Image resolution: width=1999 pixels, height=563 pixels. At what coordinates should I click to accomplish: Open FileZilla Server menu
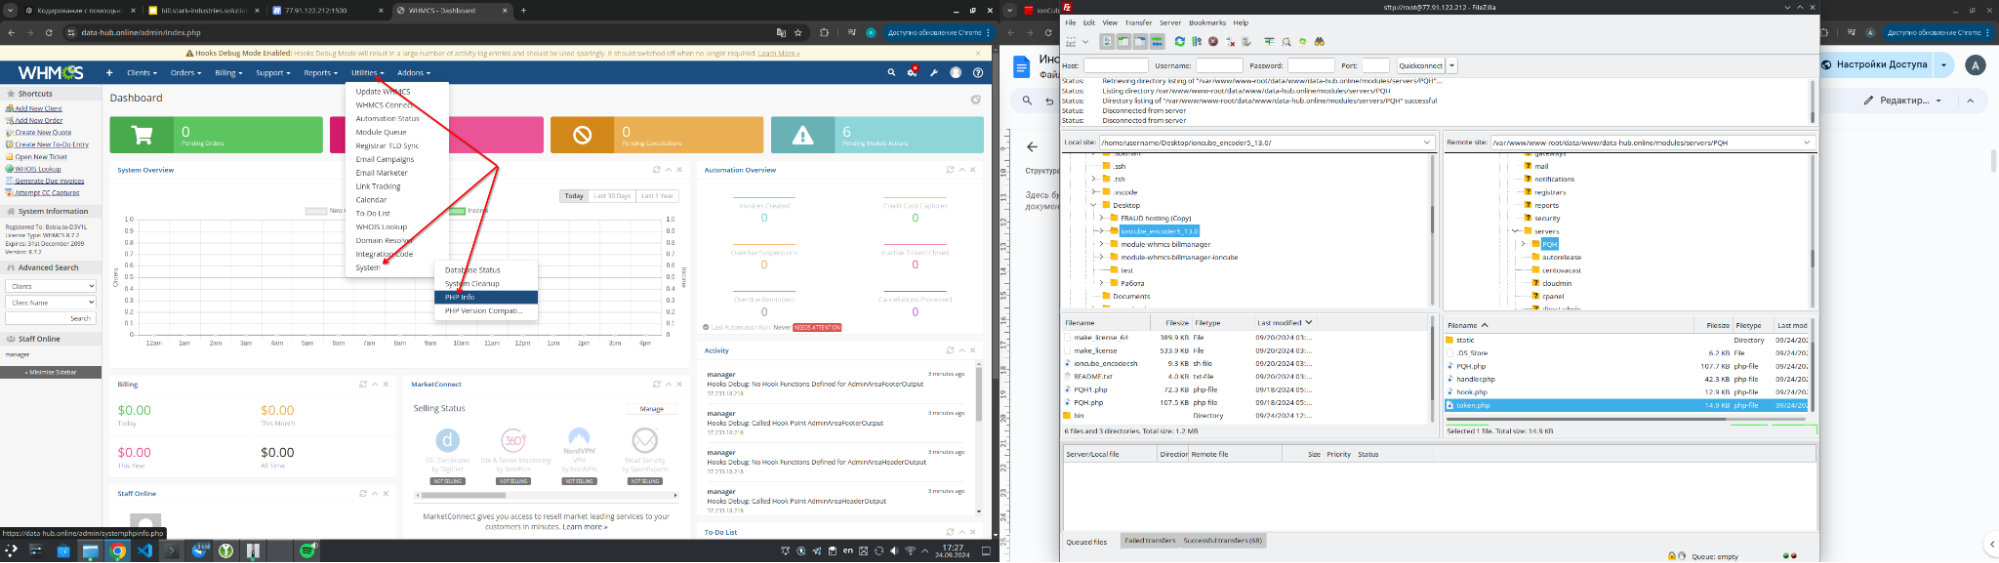coord(1170,22)
